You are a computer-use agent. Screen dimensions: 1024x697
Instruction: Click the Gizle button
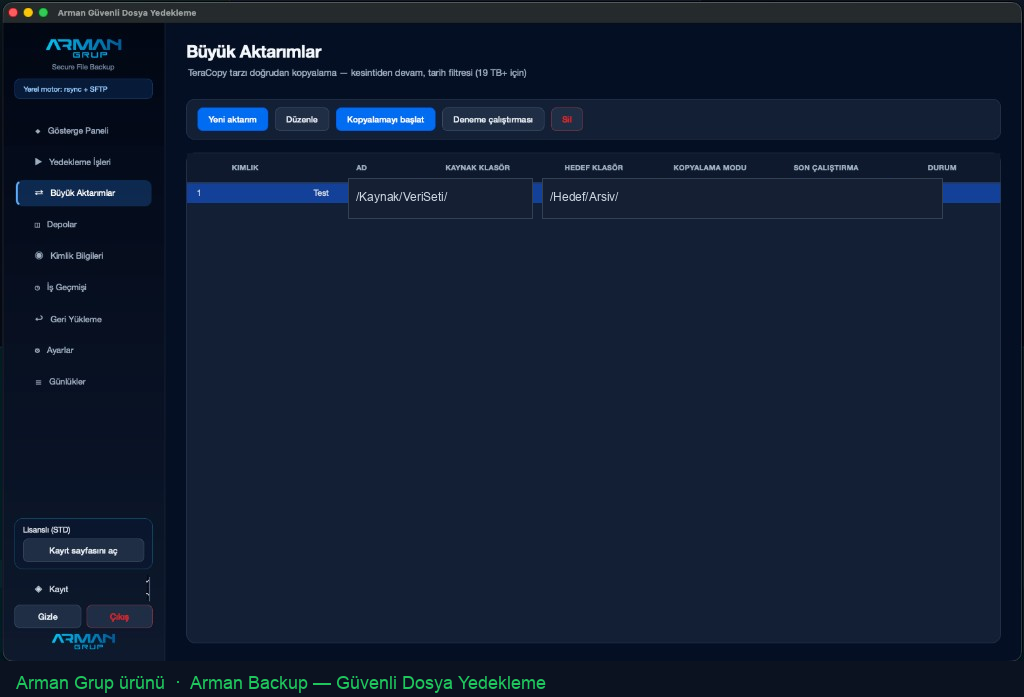tap(48, 617)
